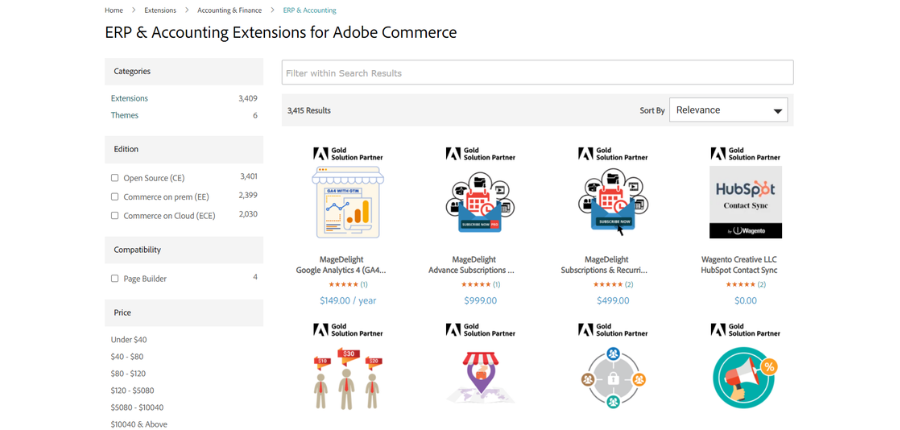
Task: Click star rating of HubSpot Contact Sync
Action: tap(740, 285)
